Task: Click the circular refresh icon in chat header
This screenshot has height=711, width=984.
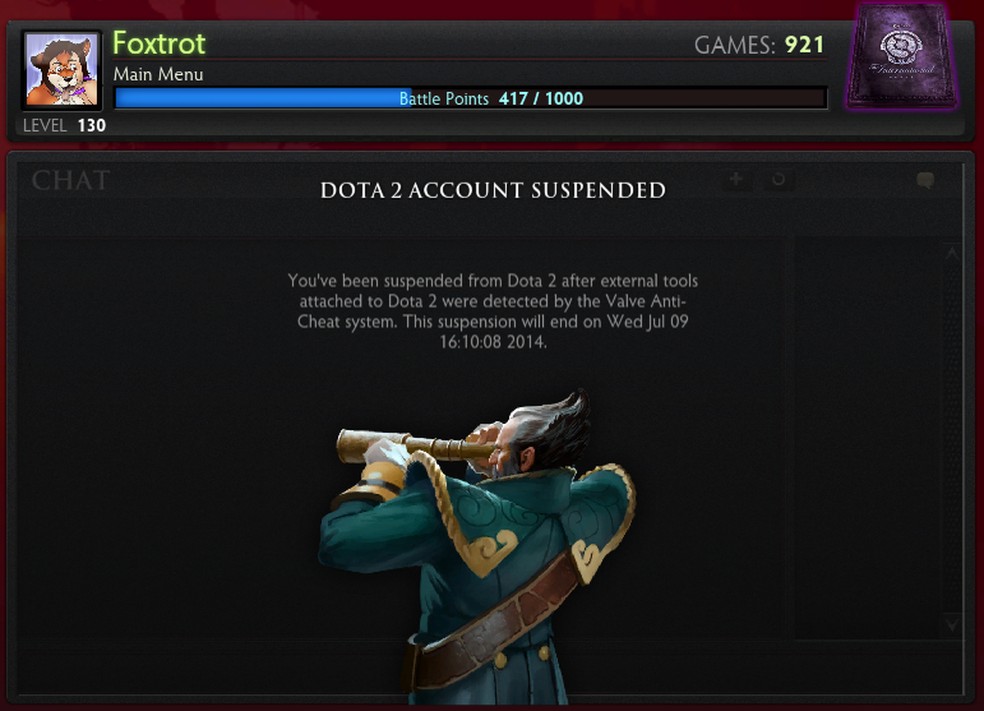Action: [x=778, y=179]
